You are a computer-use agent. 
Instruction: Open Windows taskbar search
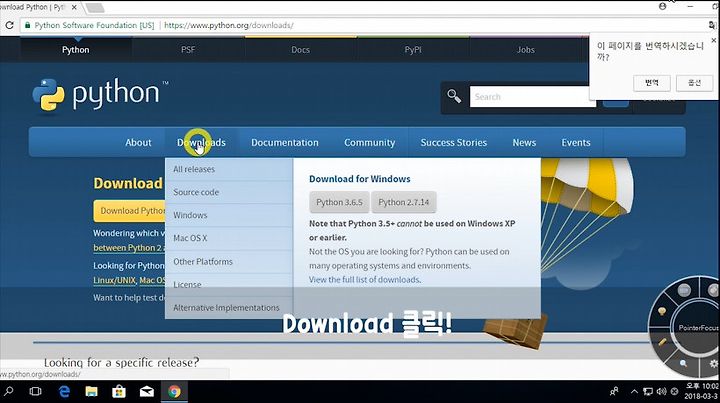(9, 391)
